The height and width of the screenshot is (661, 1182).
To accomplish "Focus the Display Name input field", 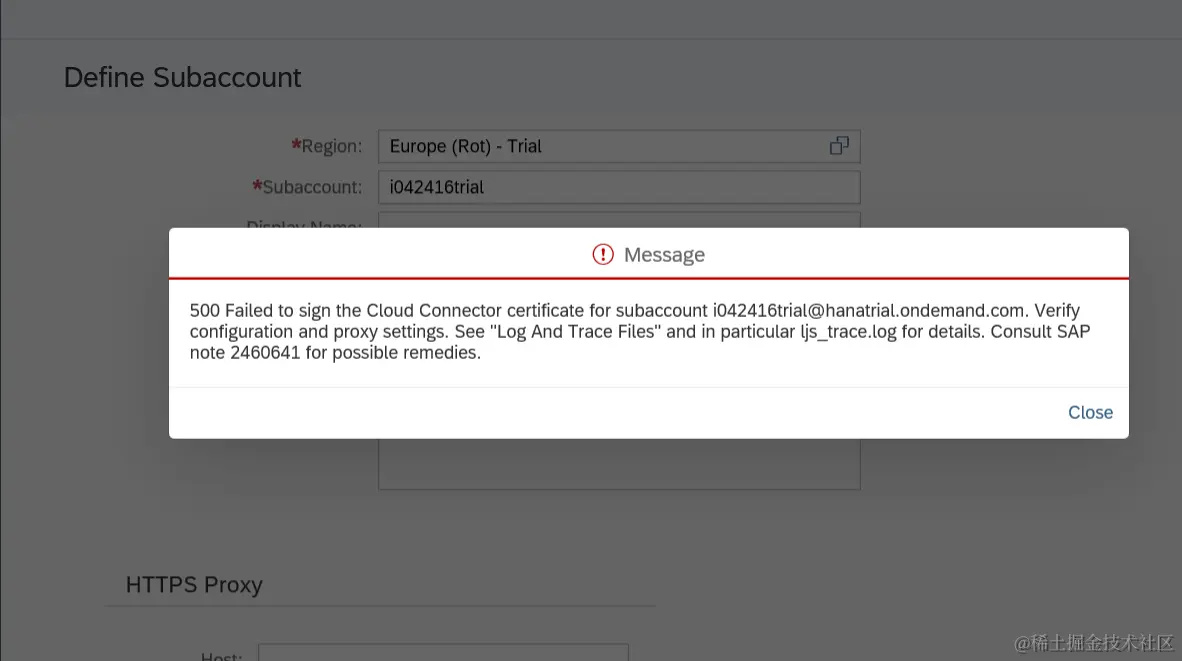I will click(x=618, y=220).
